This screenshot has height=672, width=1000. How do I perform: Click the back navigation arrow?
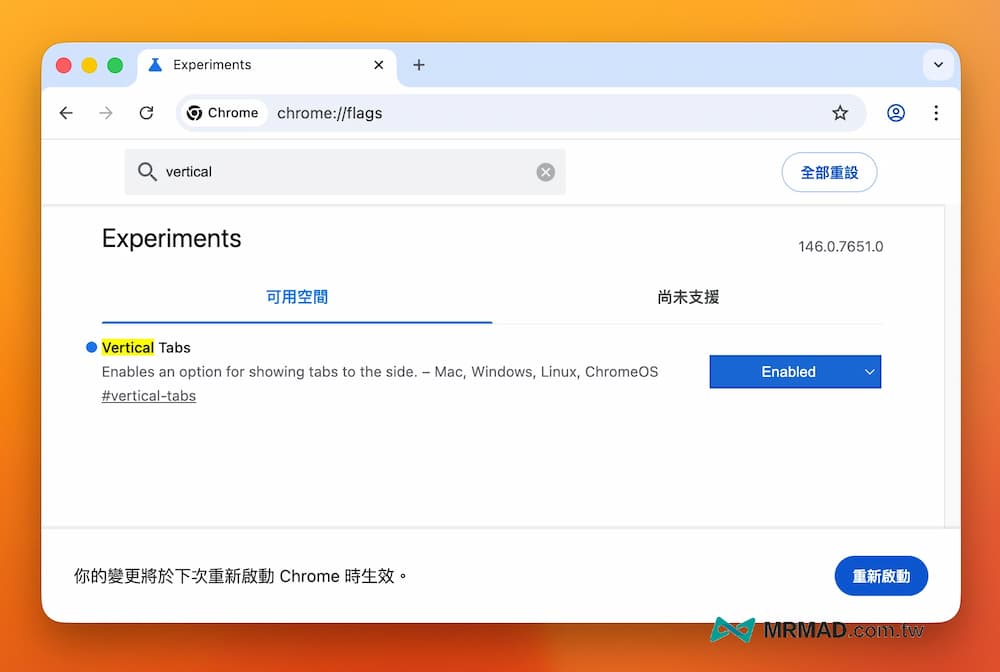click(x=66, y=113)
